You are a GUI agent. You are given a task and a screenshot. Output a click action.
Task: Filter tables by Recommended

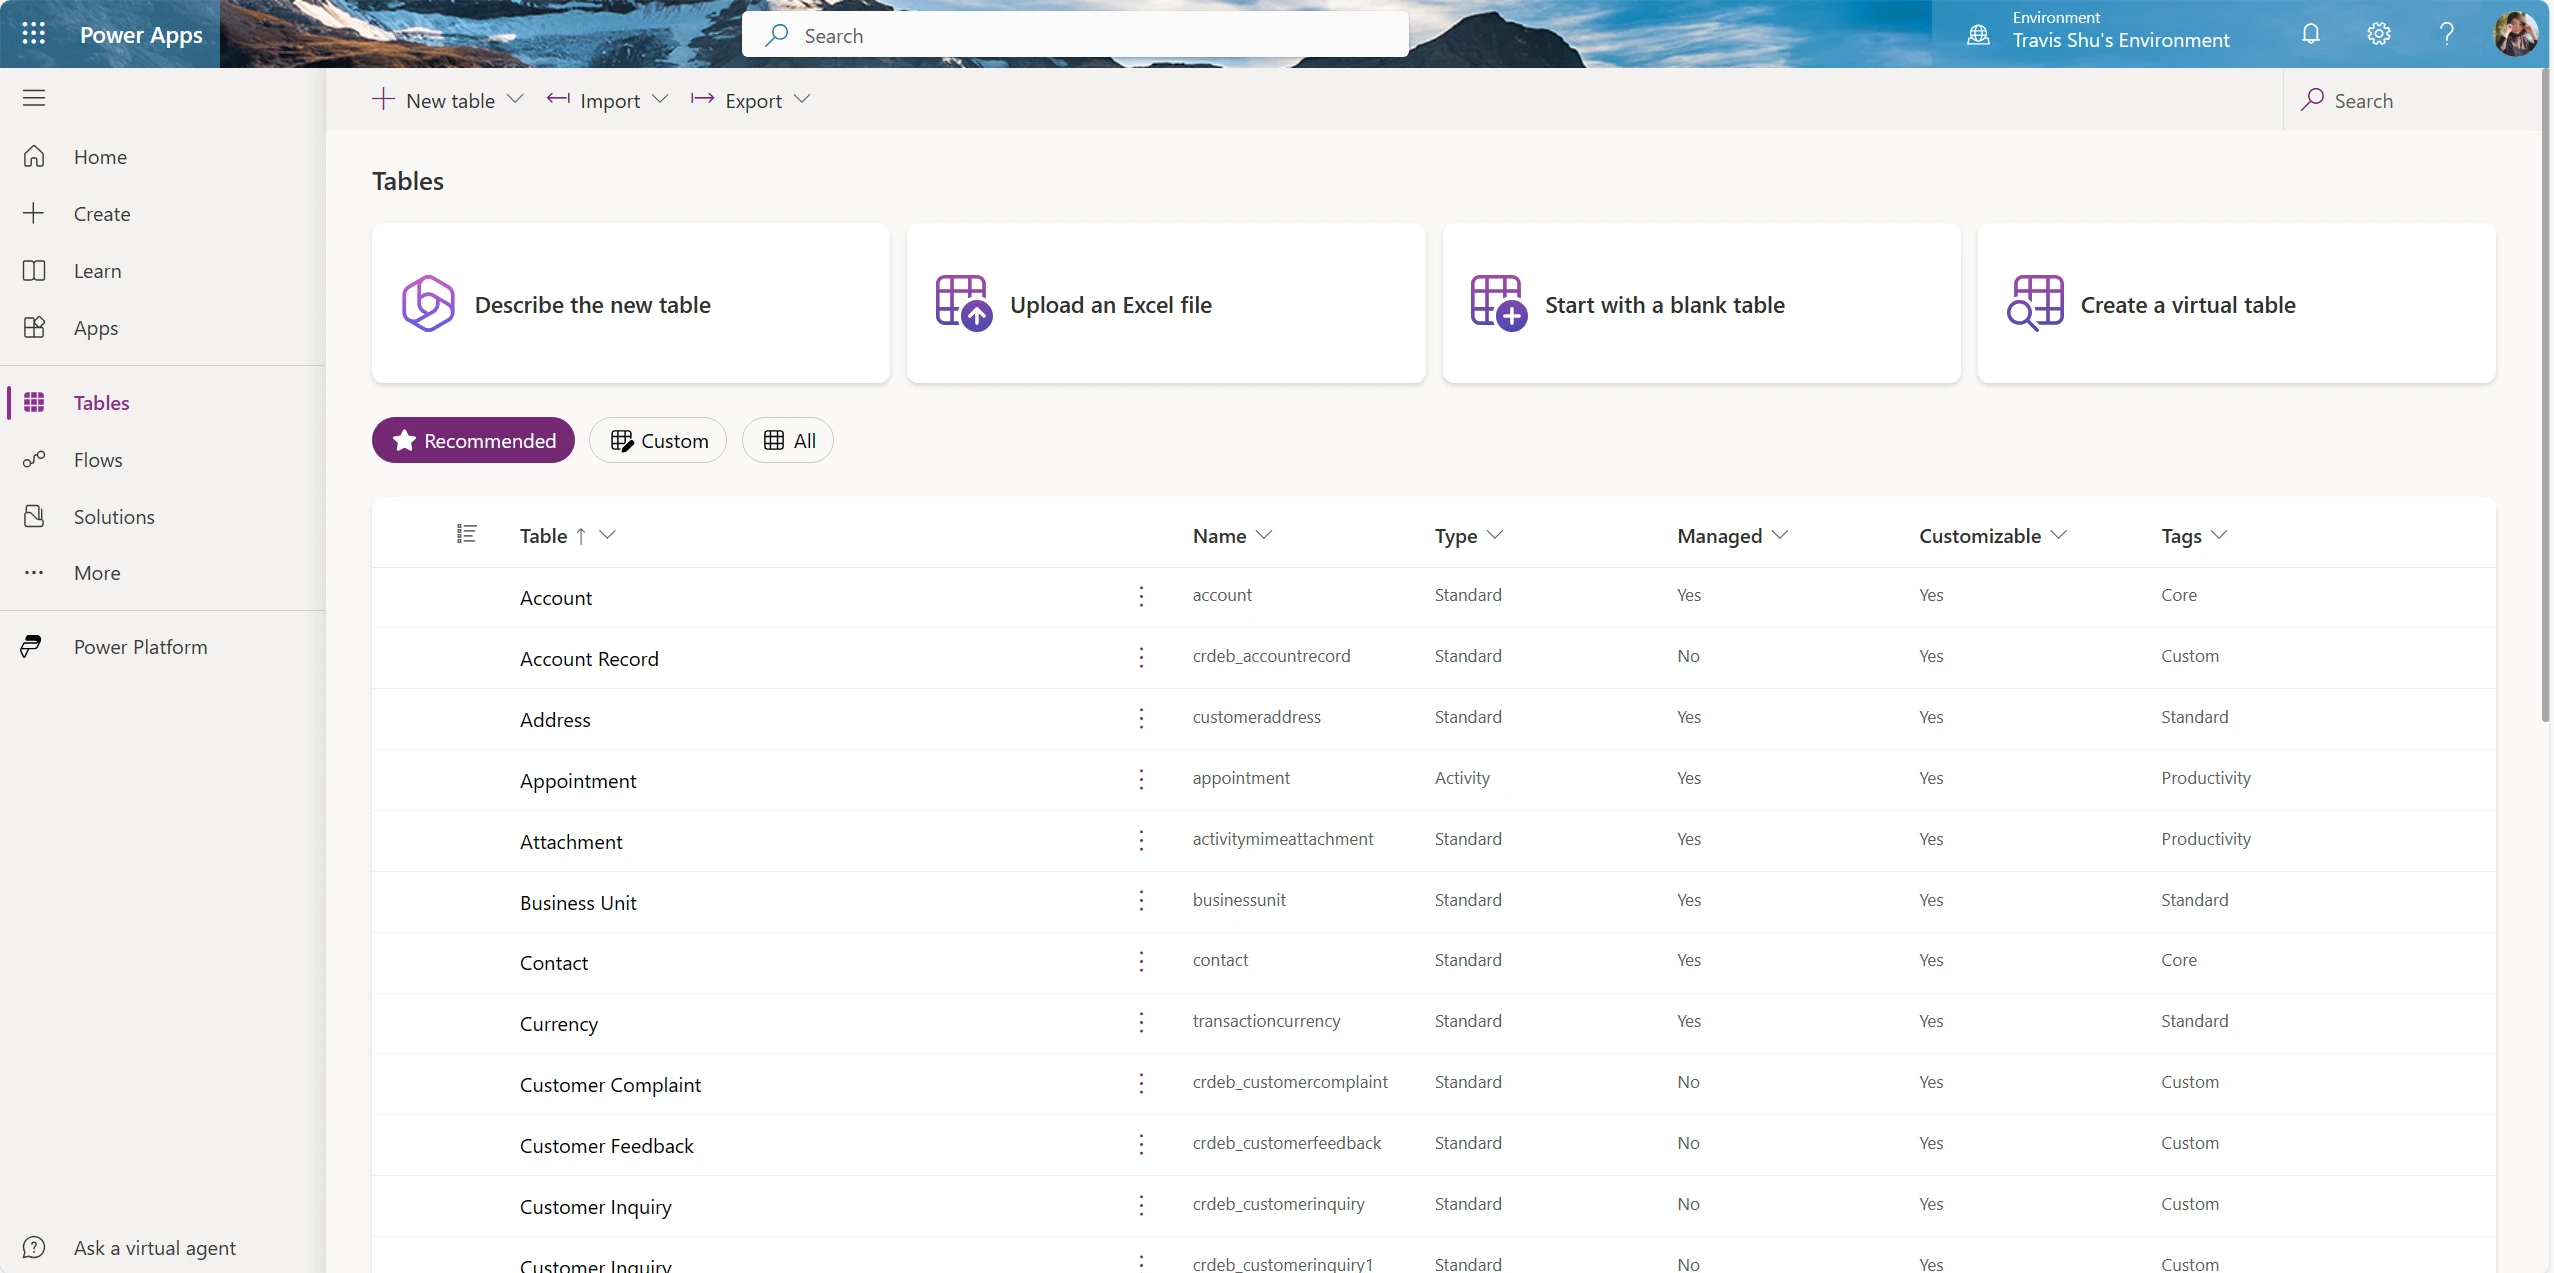tap(473, 440)
